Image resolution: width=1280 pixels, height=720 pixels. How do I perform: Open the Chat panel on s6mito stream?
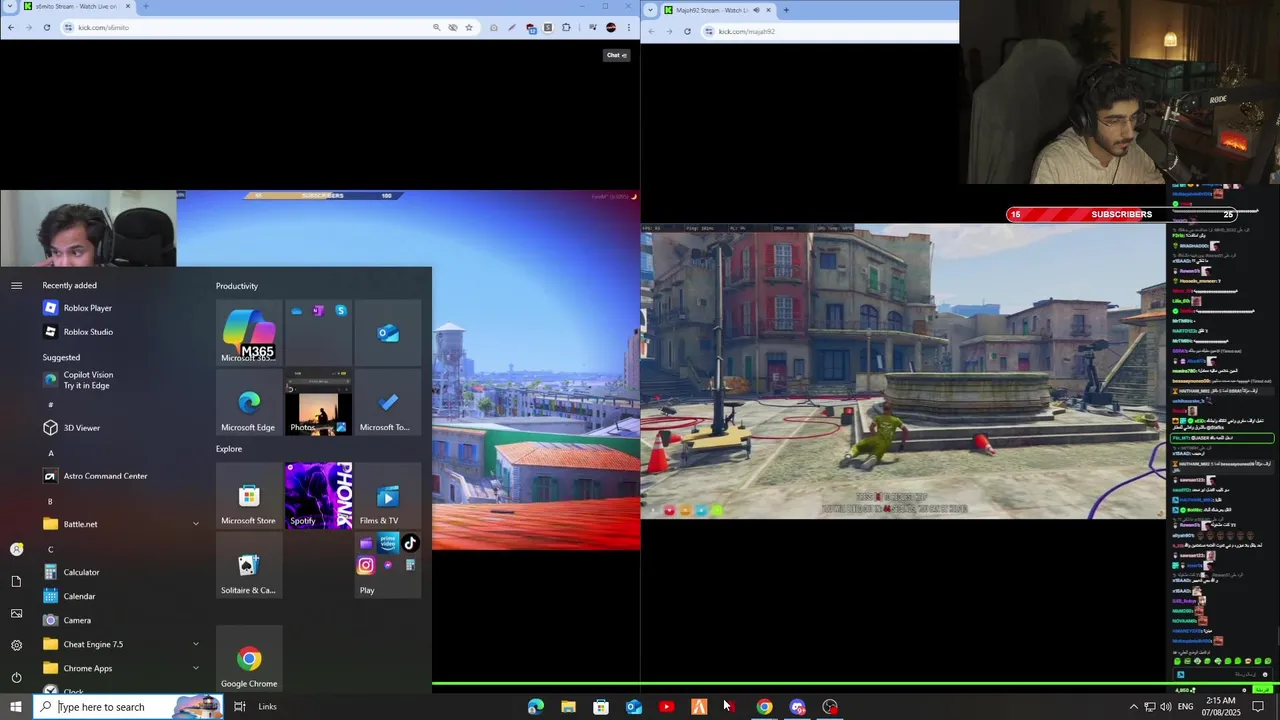[616, 55]
